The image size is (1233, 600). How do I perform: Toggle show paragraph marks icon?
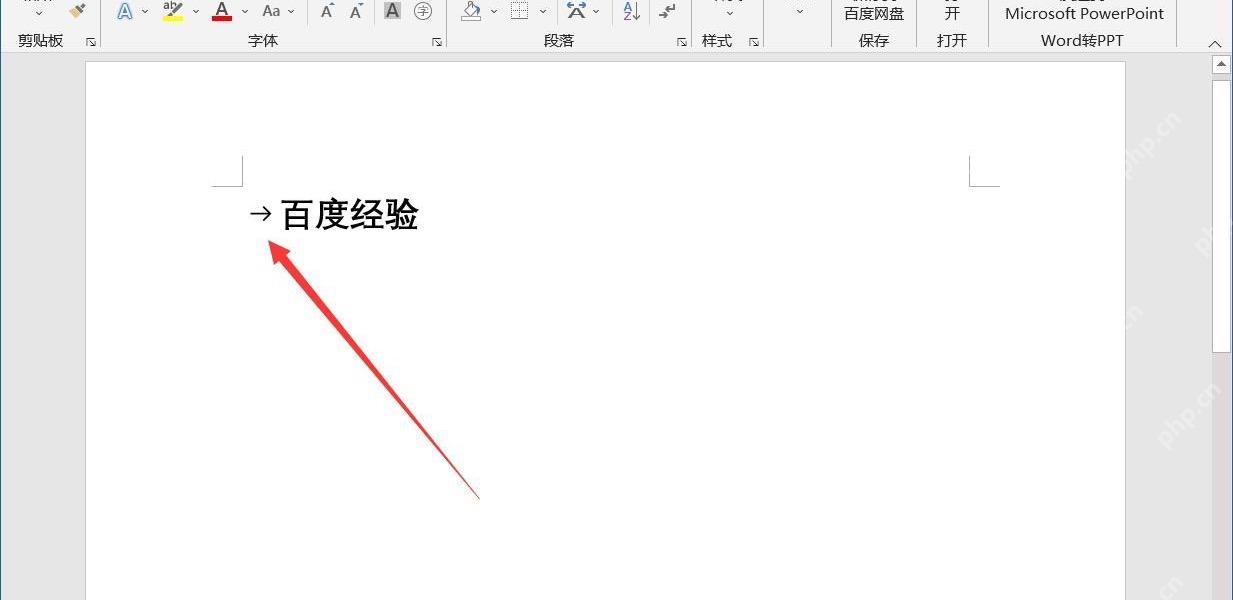[667, 11]
